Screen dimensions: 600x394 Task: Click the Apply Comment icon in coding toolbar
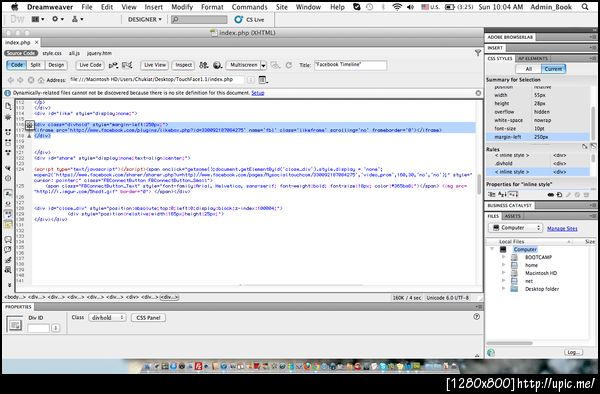point(8,239)
